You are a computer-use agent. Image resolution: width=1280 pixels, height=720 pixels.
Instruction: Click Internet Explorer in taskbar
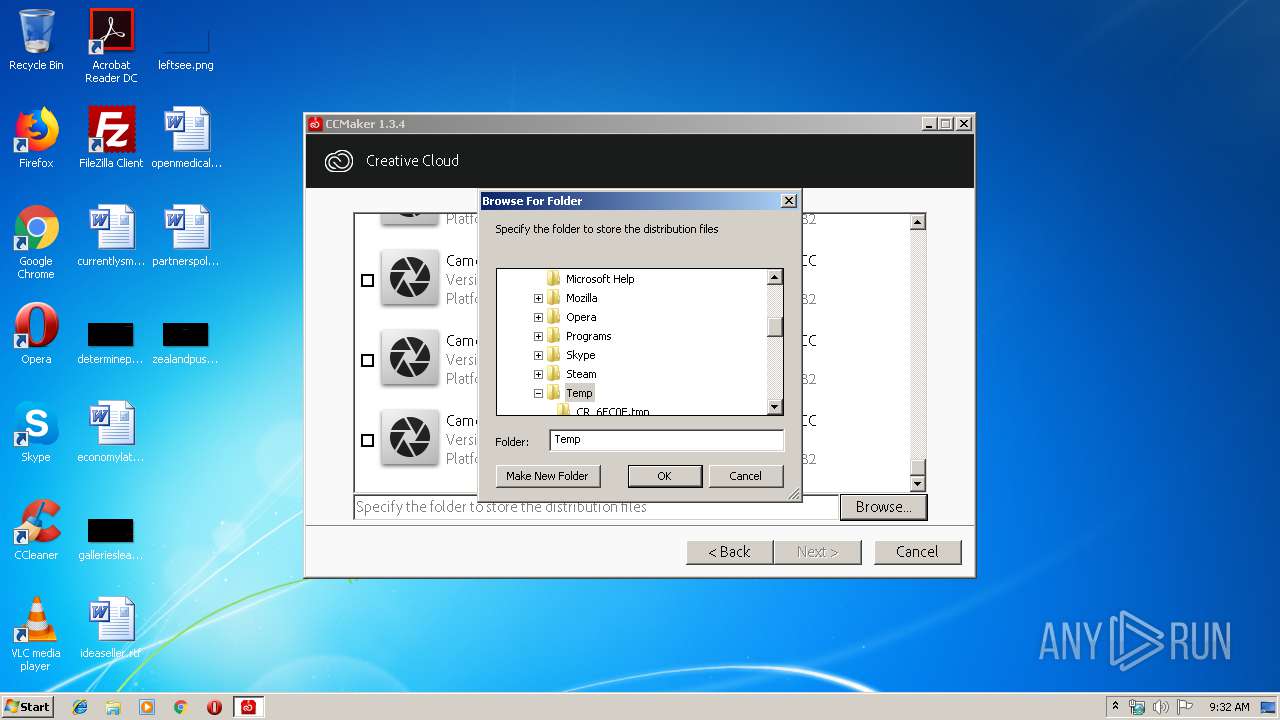80,707
